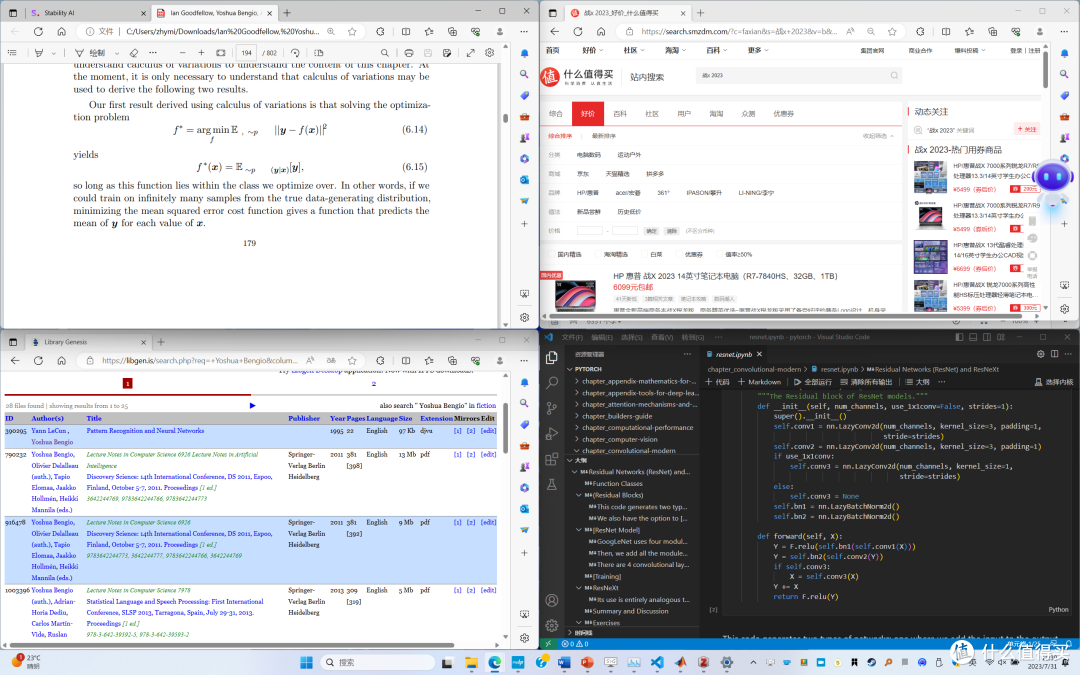The height and width of the screenshot is (675, 1080).
Task: Click the PDF contents list icon
Action: pyautogui.click(x=12, y=53)
